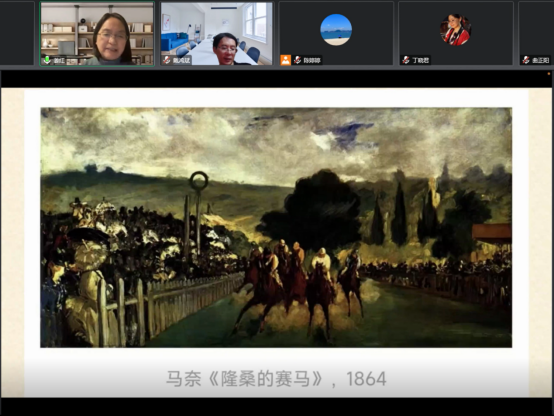
Task: Click the horse racing painting in the shared slide
Action: click(276, 227)
